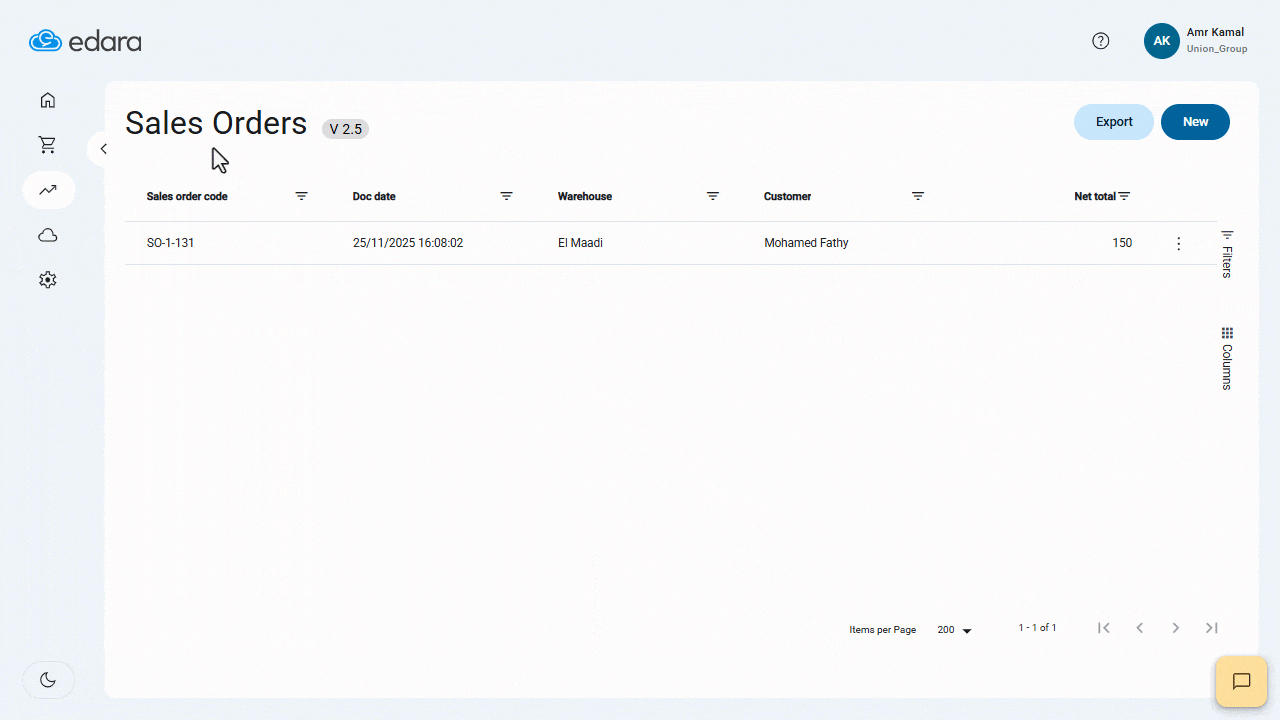
Task: Filter the Doc date column
Action: 507,196
